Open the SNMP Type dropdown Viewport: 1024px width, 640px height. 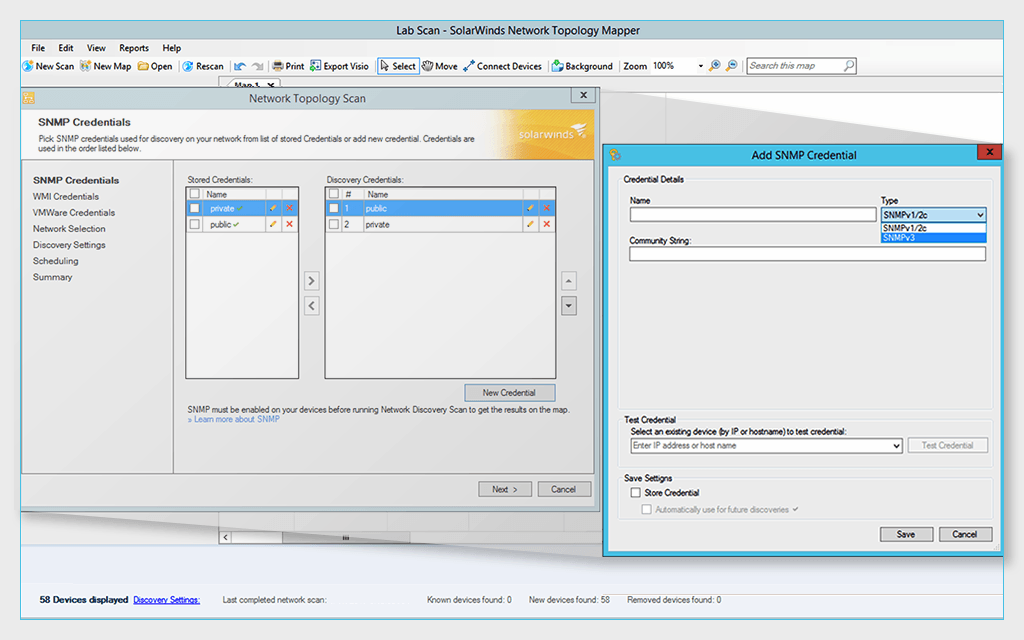[x=981, y=214]
